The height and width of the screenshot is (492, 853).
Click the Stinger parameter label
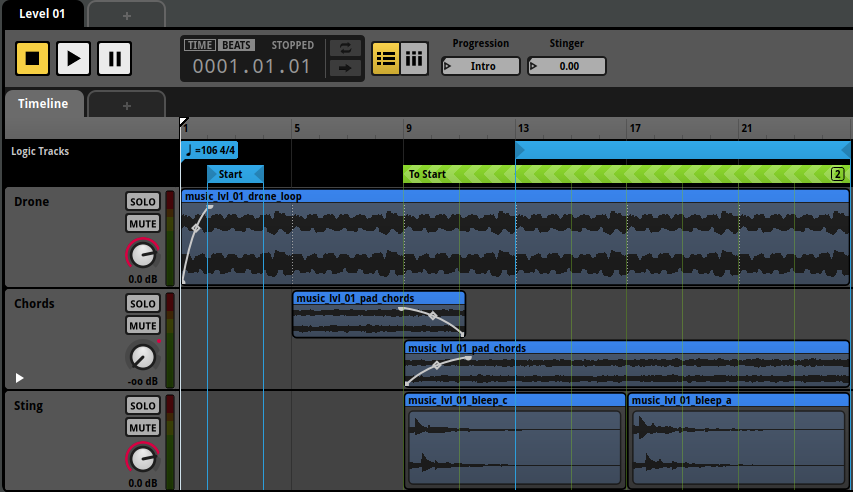coord(566,44)
